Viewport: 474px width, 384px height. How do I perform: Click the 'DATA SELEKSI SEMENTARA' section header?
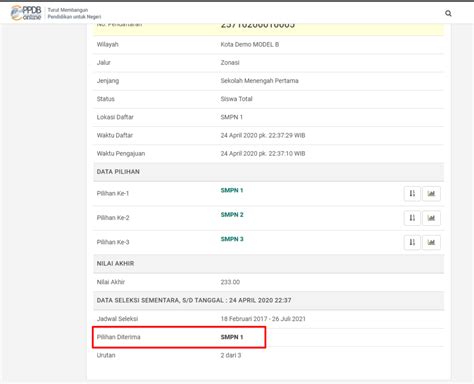coord(269,300)
